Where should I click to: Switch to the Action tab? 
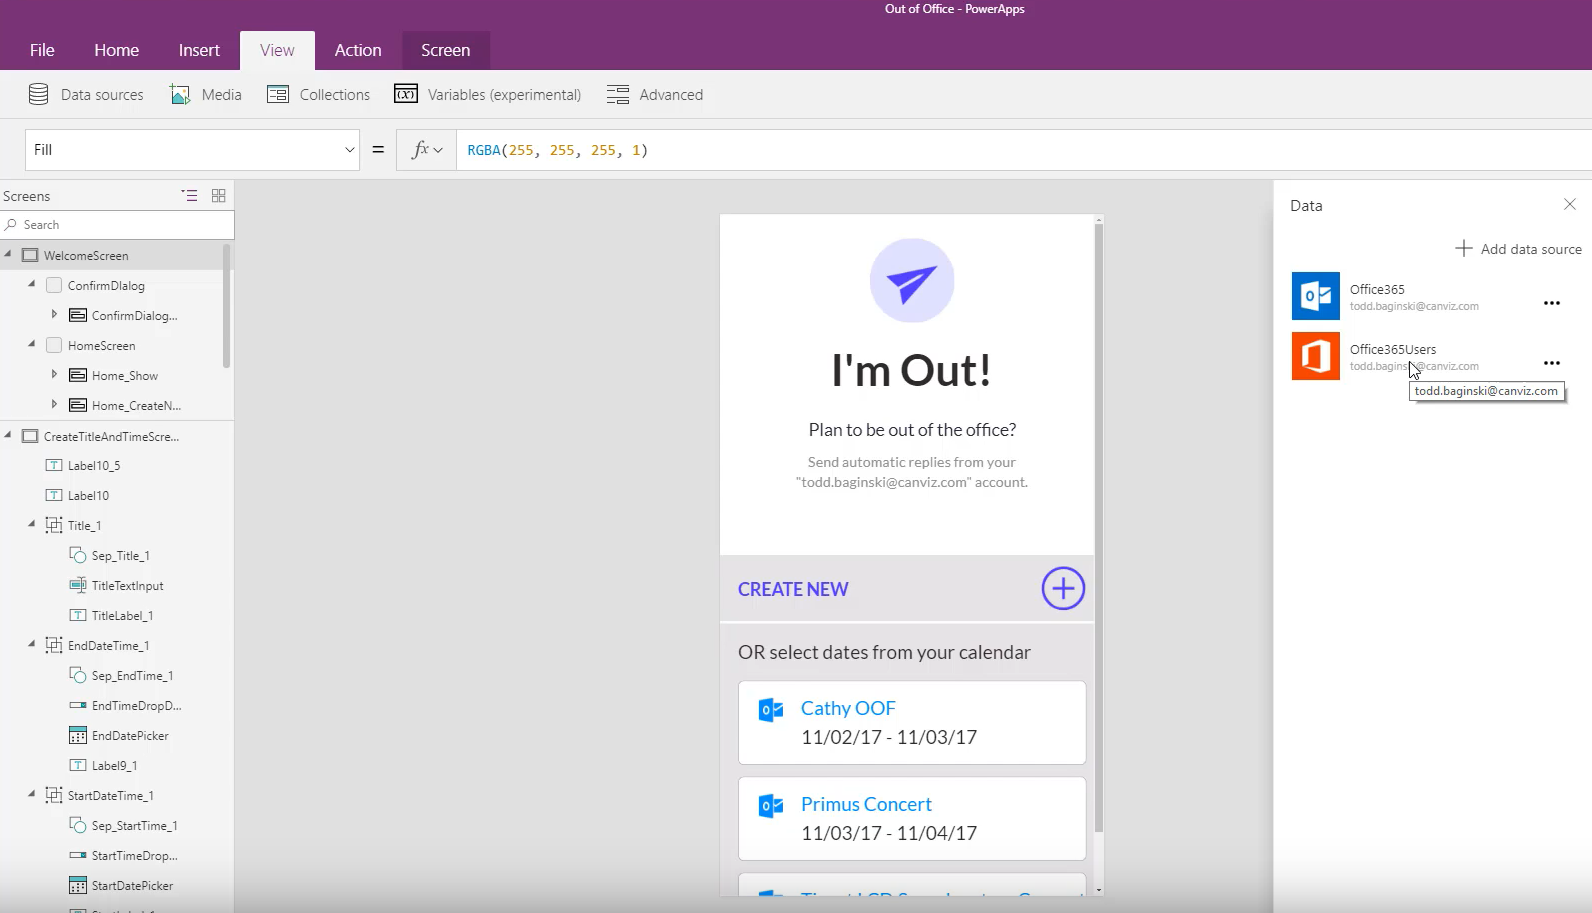coord(358,50)
